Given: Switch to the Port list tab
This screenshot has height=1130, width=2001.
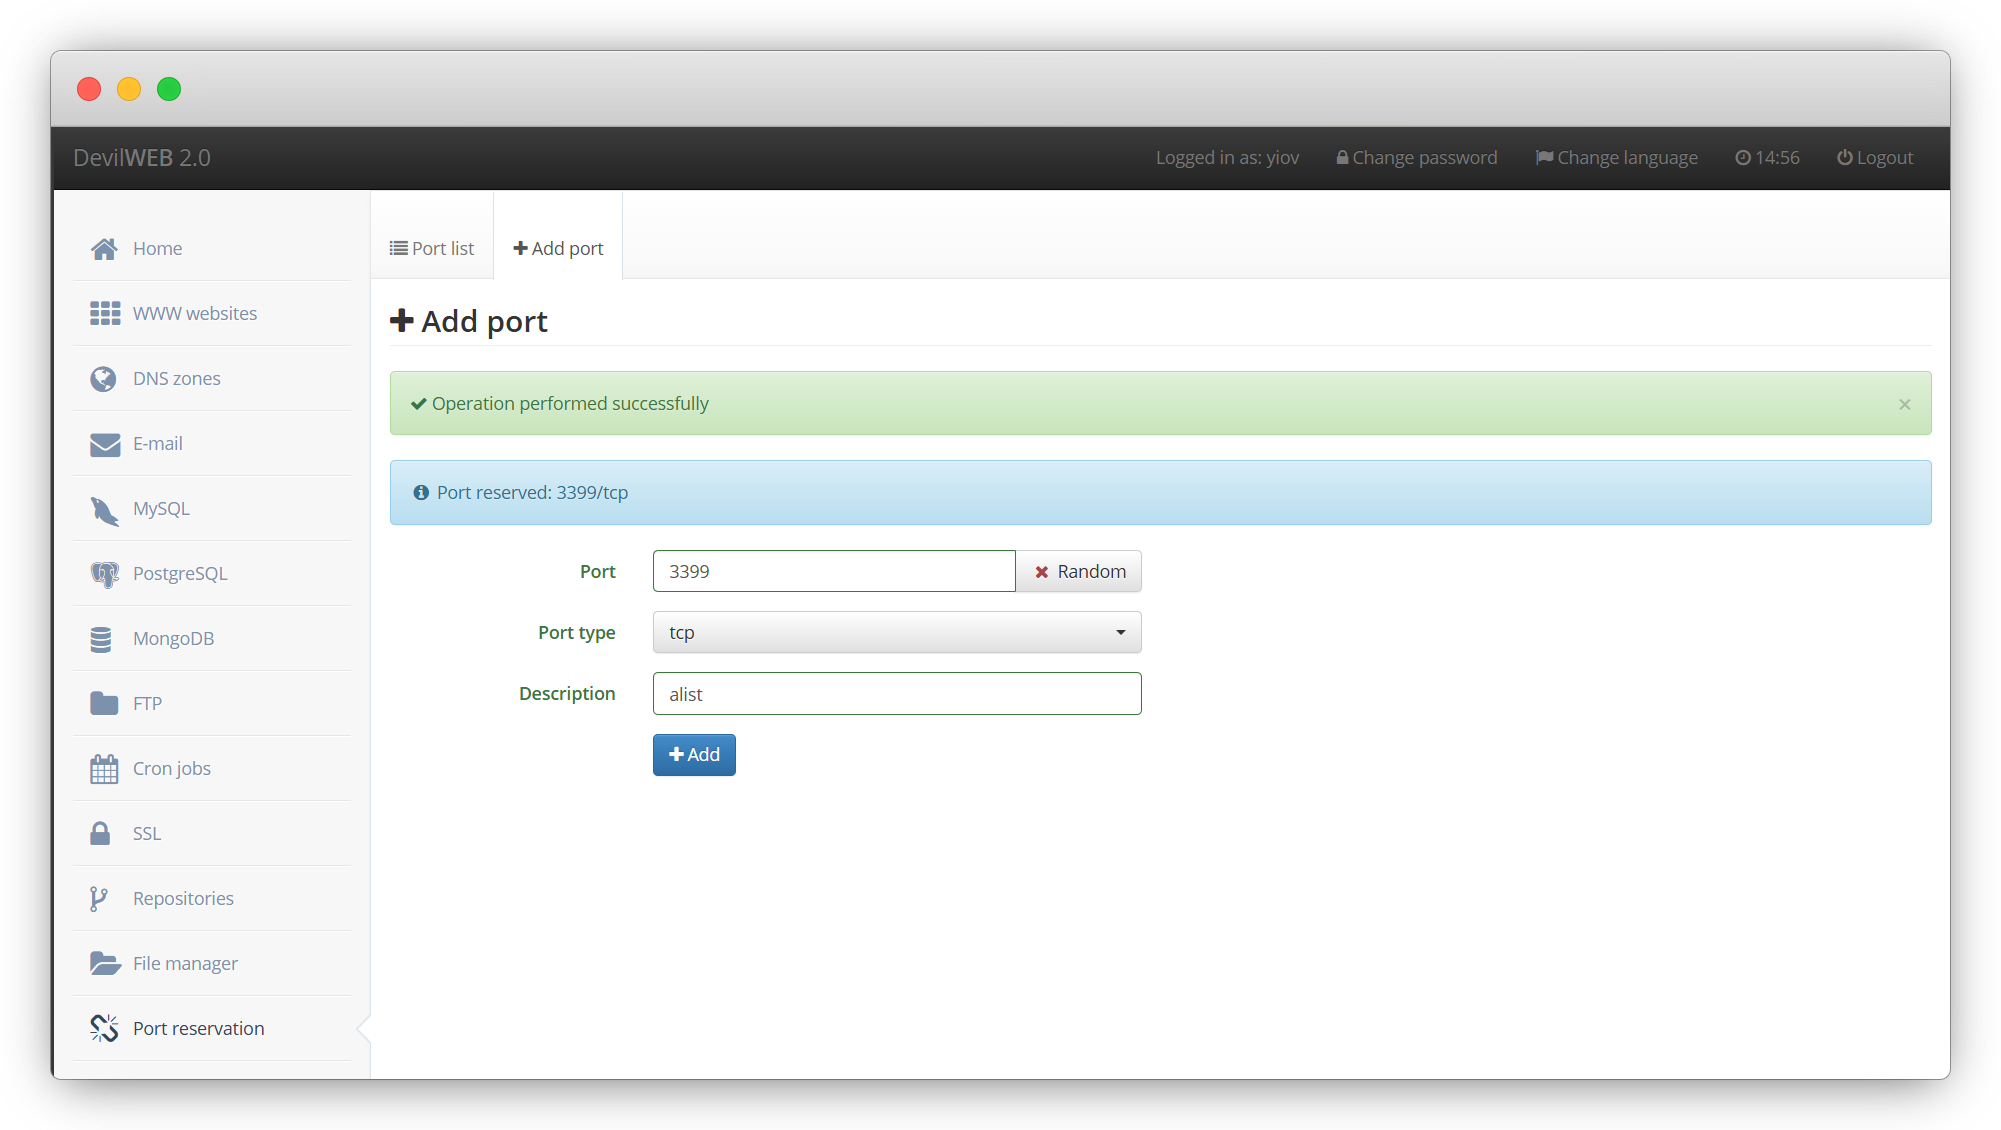Looking at the screenshot, I should tap(432, 248).
